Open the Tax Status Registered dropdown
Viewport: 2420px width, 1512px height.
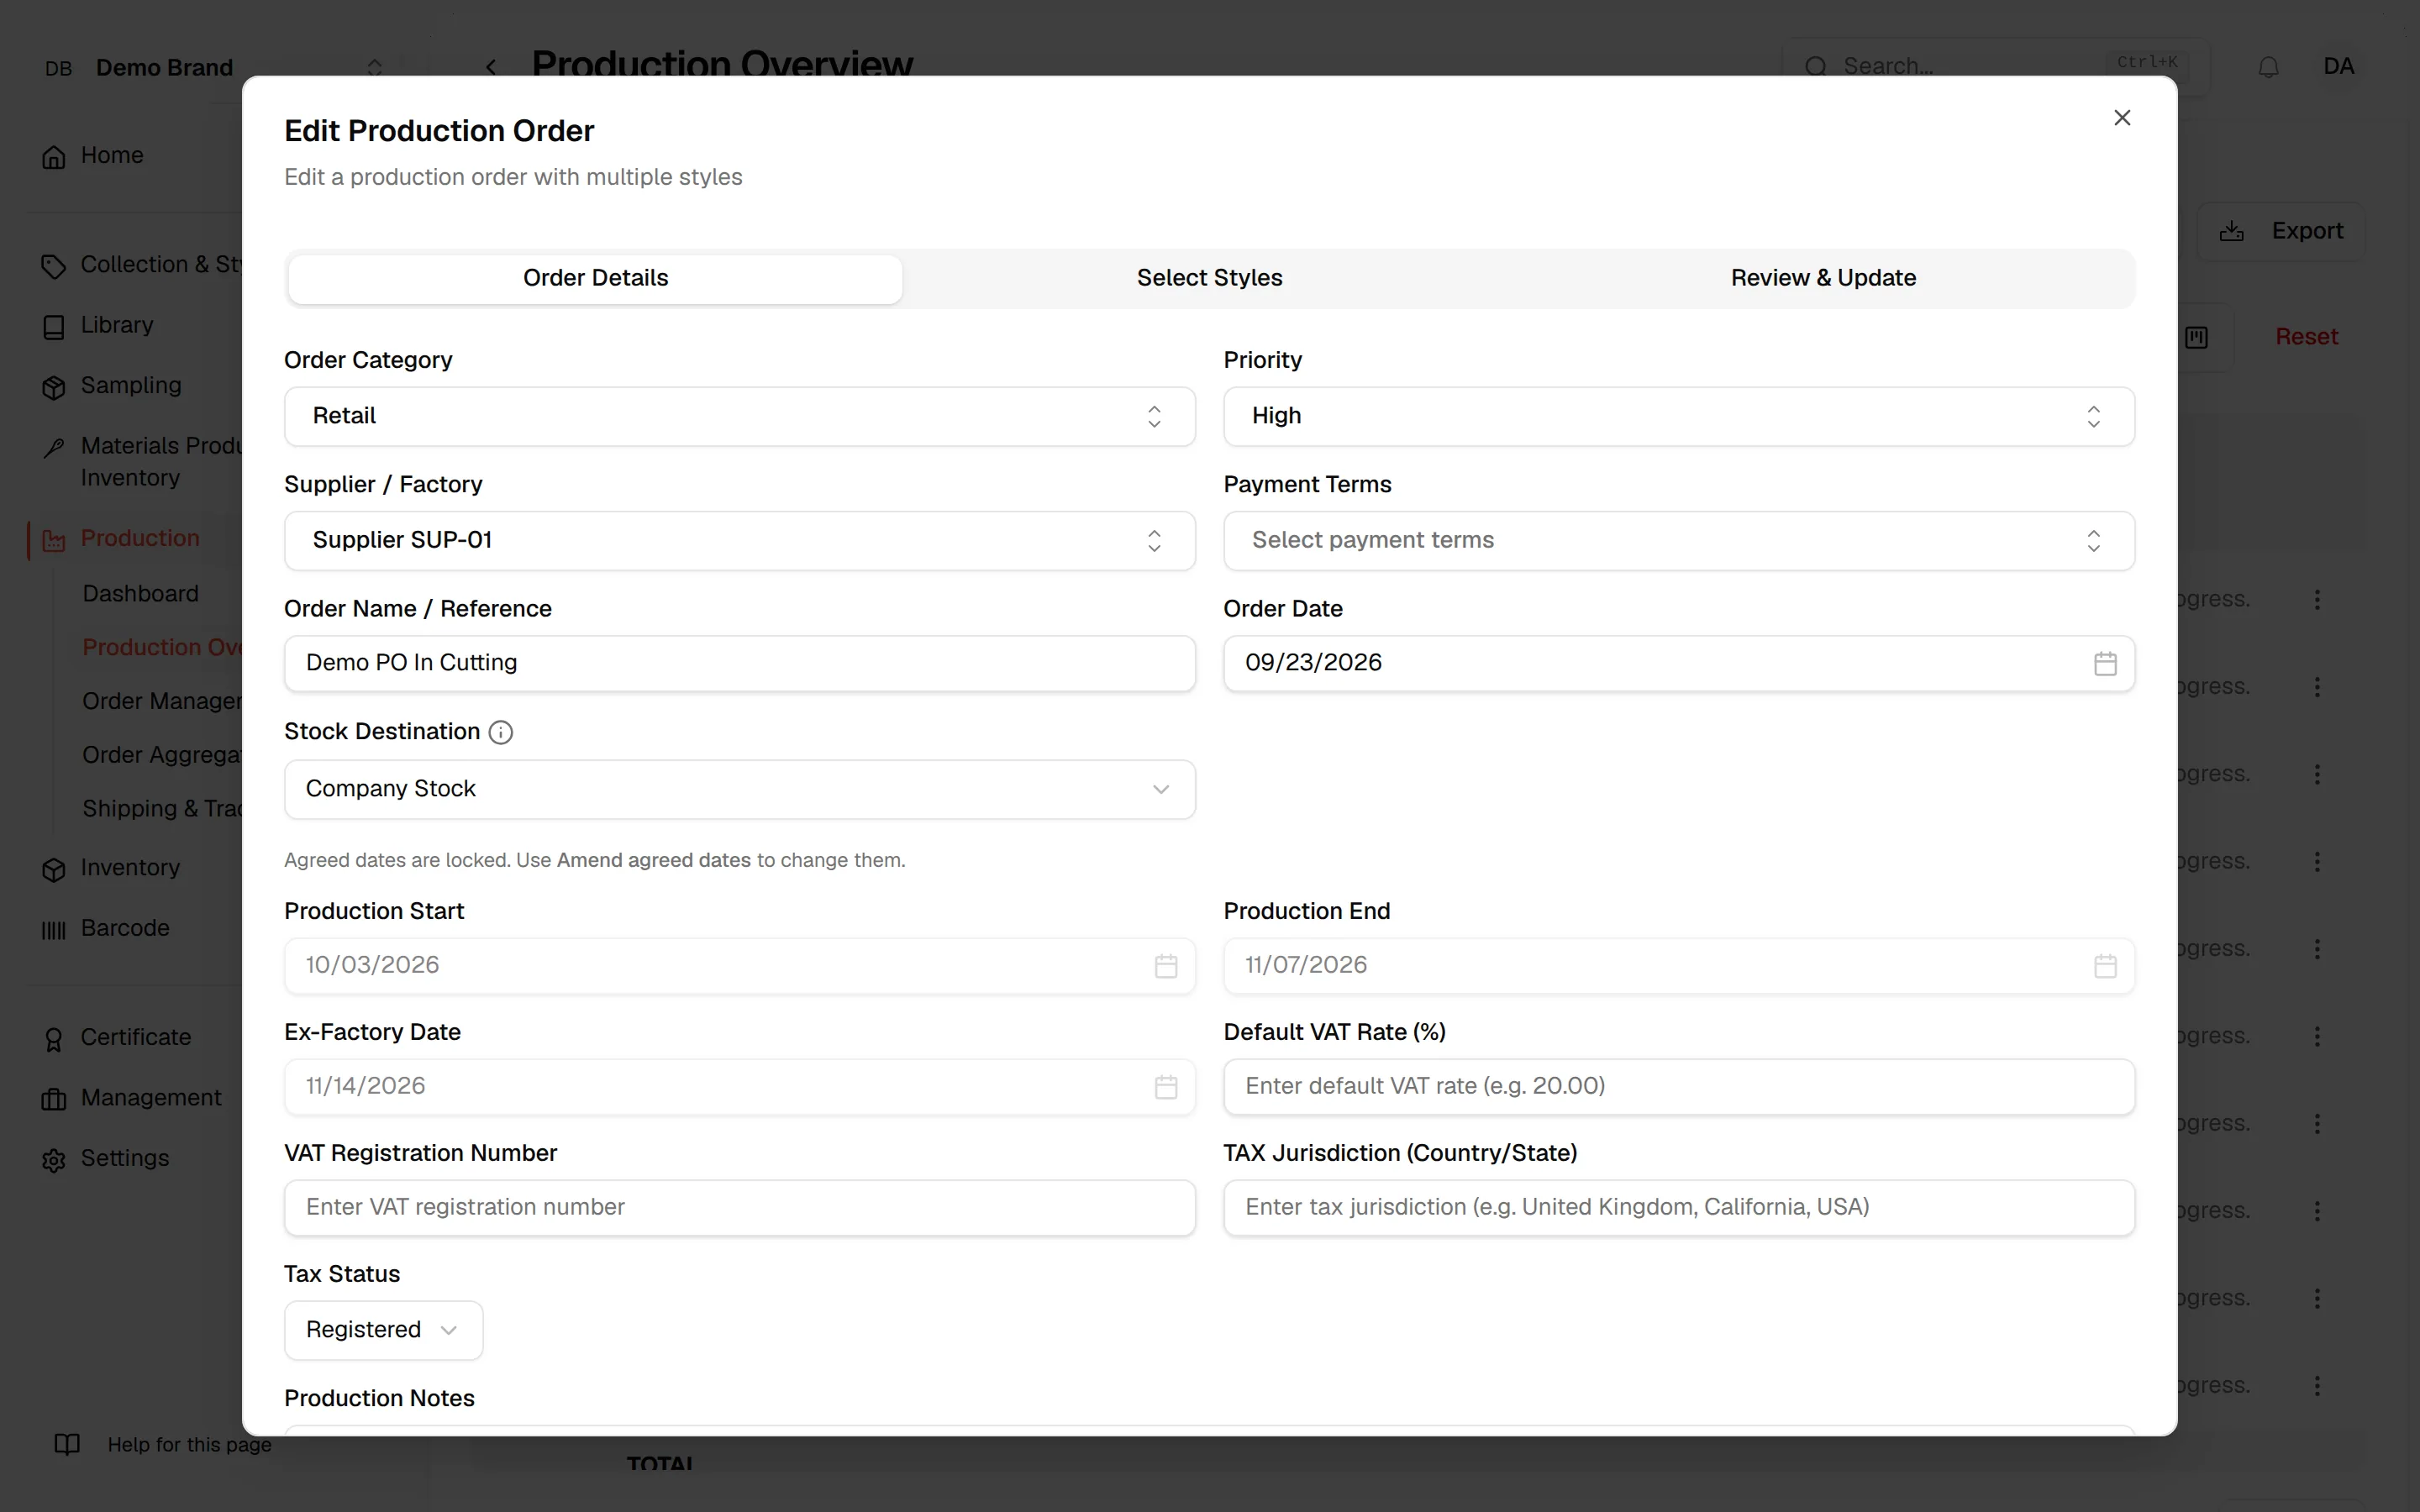(x=383, y=1330)
